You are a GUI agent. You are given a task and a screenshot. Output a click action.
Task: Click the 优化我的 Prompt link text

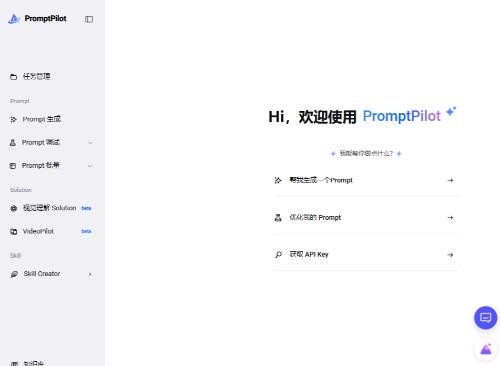(x=315, y=218)
